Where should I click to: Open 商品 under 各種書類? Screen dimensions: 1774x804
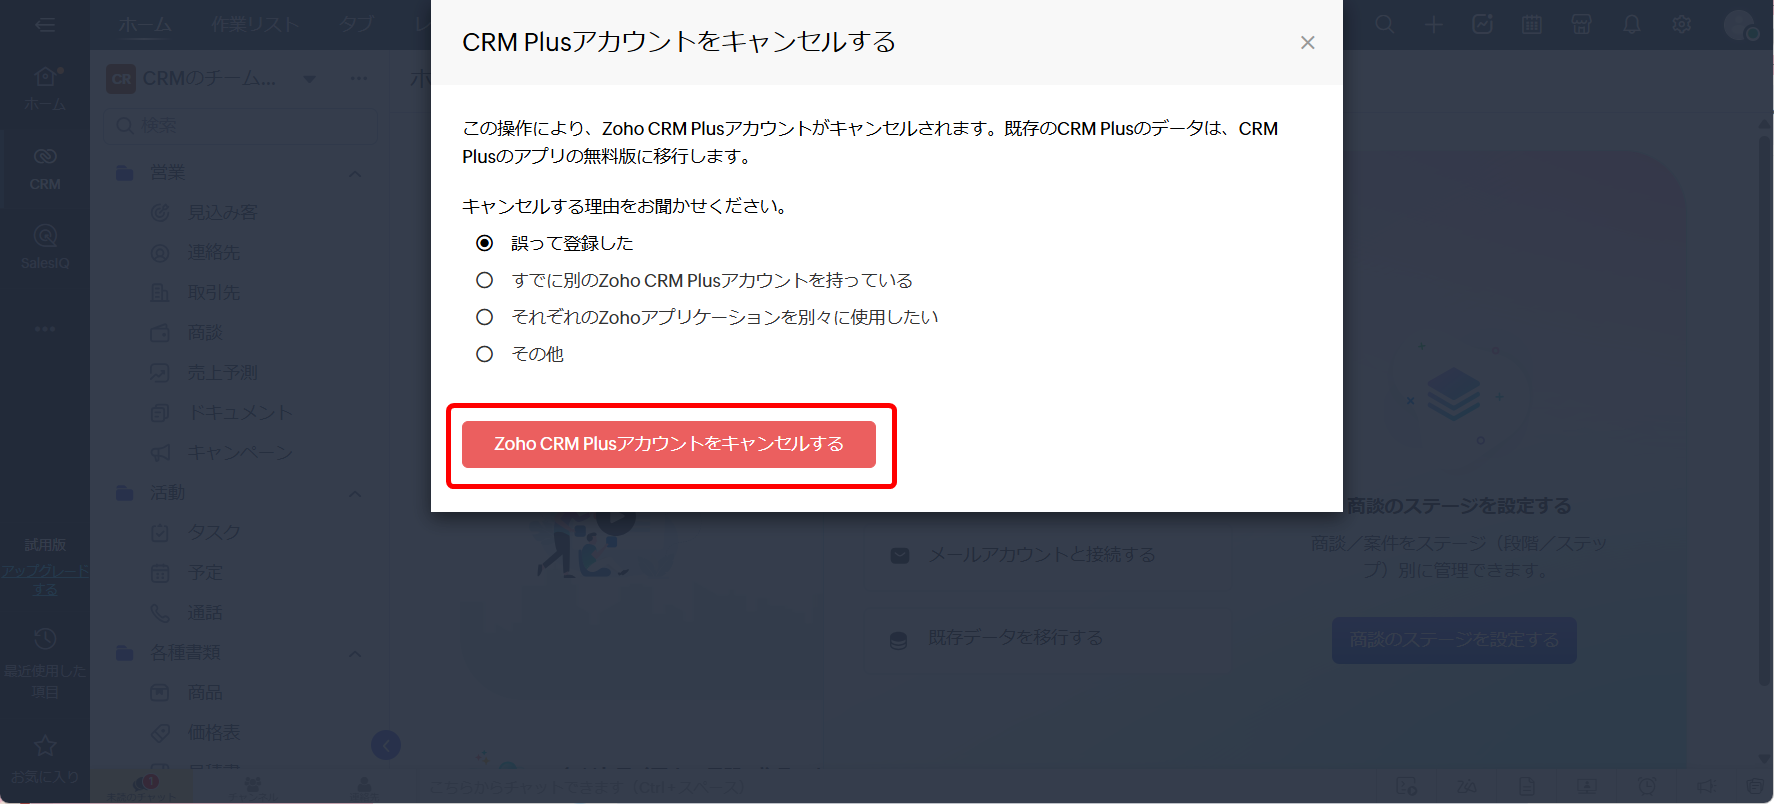[205, 693]
